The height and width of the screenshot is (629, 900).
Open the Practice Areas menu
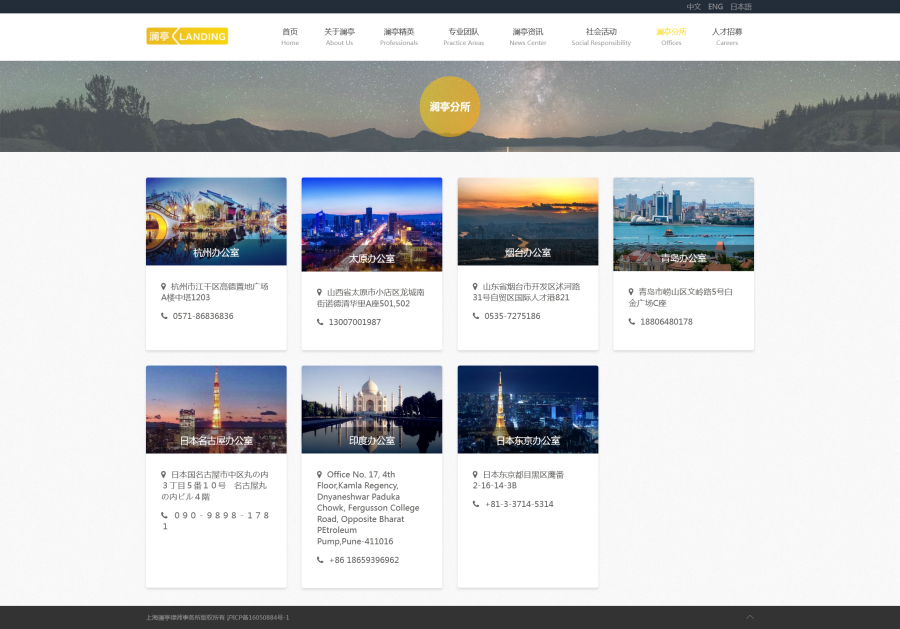(x=463, y=37)
